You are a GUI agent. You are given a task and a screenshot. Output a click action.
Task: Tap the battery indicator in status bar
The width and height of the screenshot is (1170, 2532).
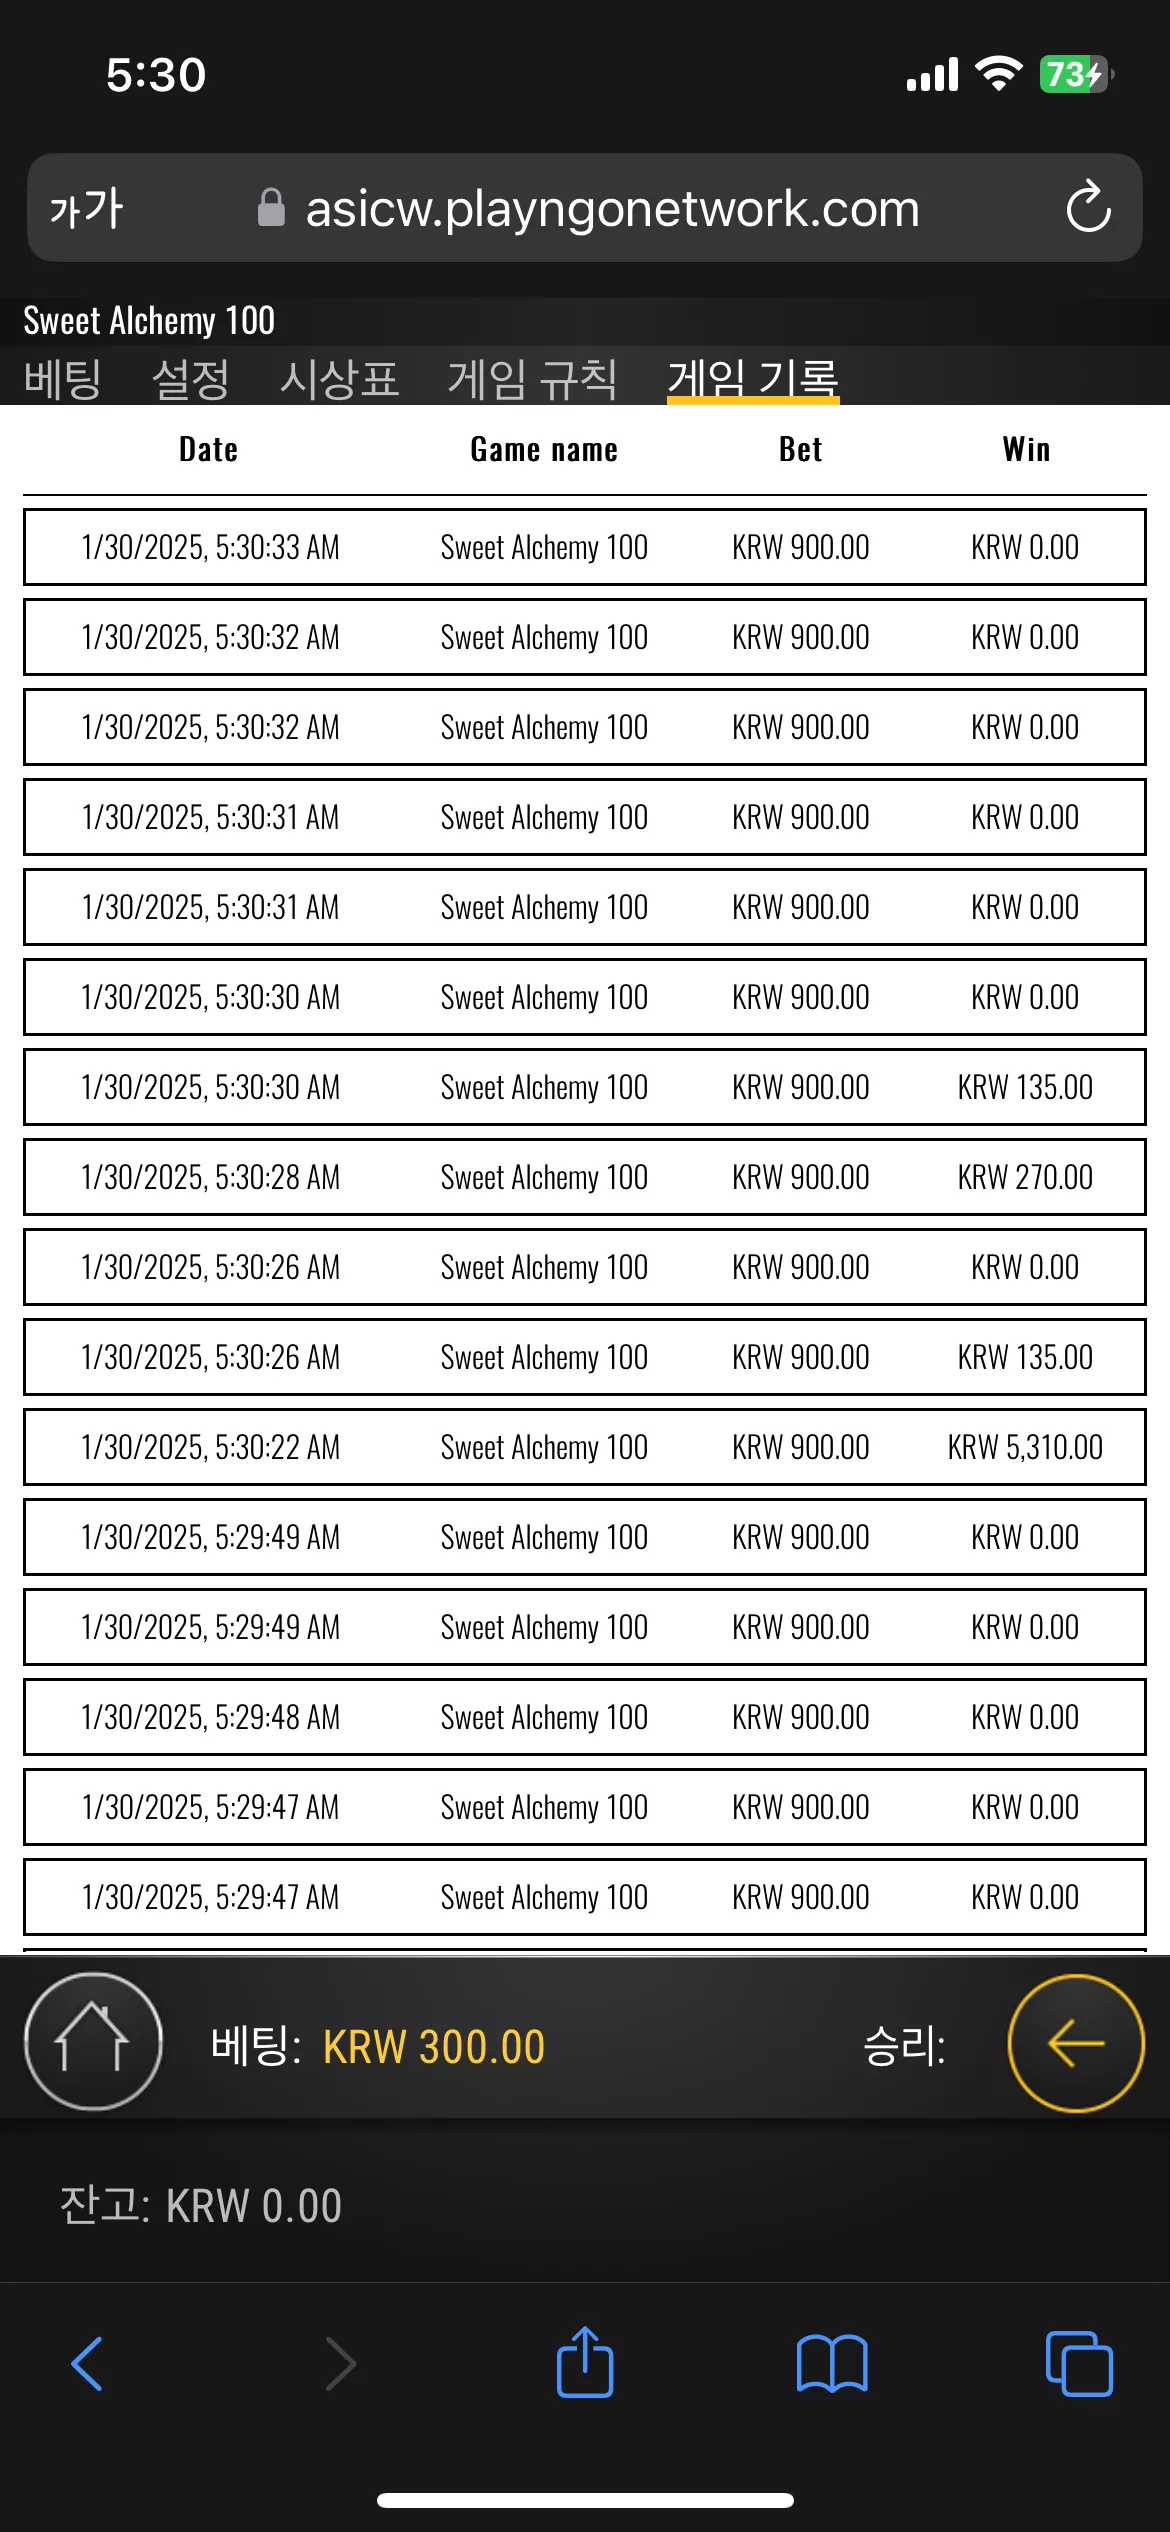[1076, 74]
